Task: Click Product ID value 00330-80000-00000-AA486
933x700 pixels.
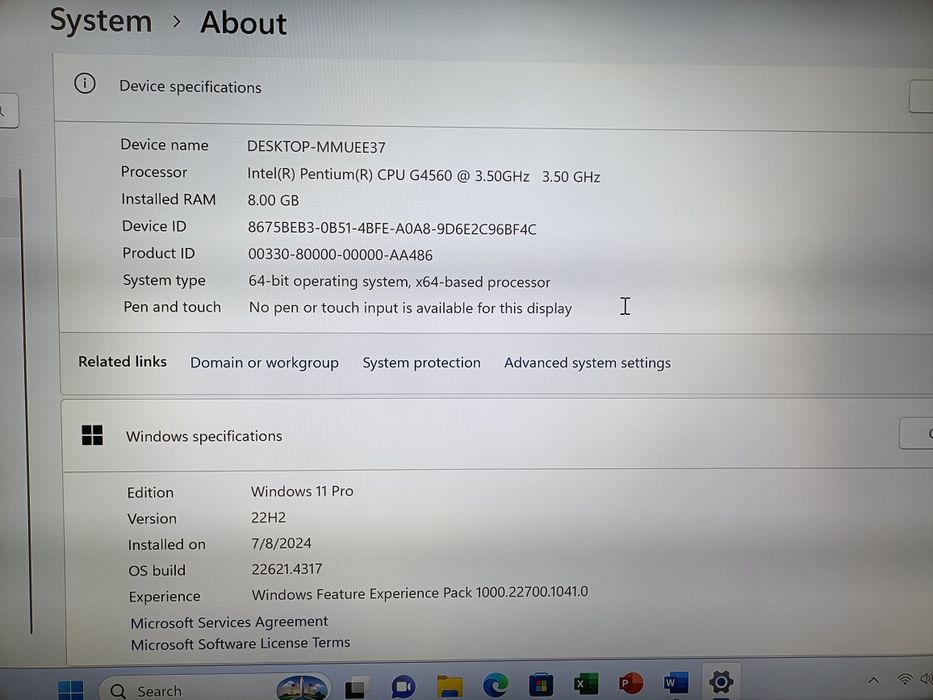Action: click(x=340, y=255)
